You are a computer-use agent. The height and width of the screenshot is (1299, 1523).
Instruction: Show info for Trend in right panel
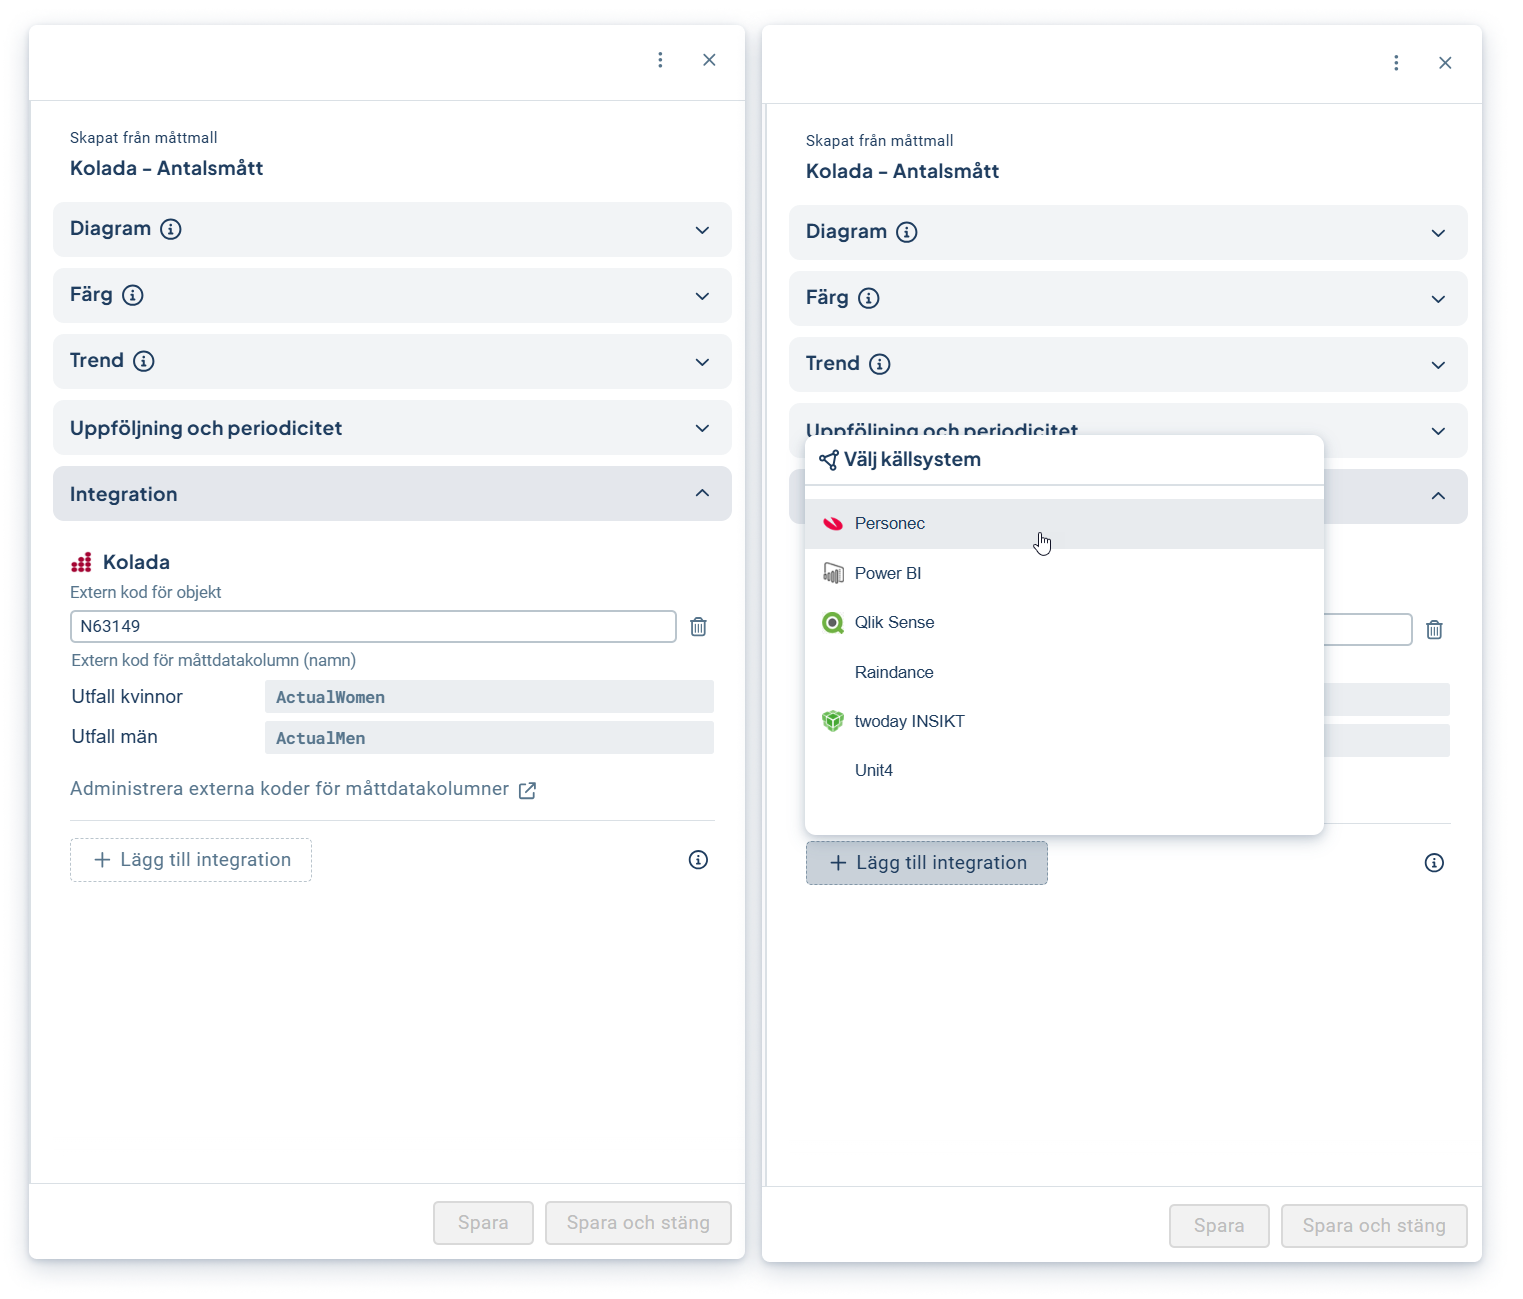[x=879, y=364]
